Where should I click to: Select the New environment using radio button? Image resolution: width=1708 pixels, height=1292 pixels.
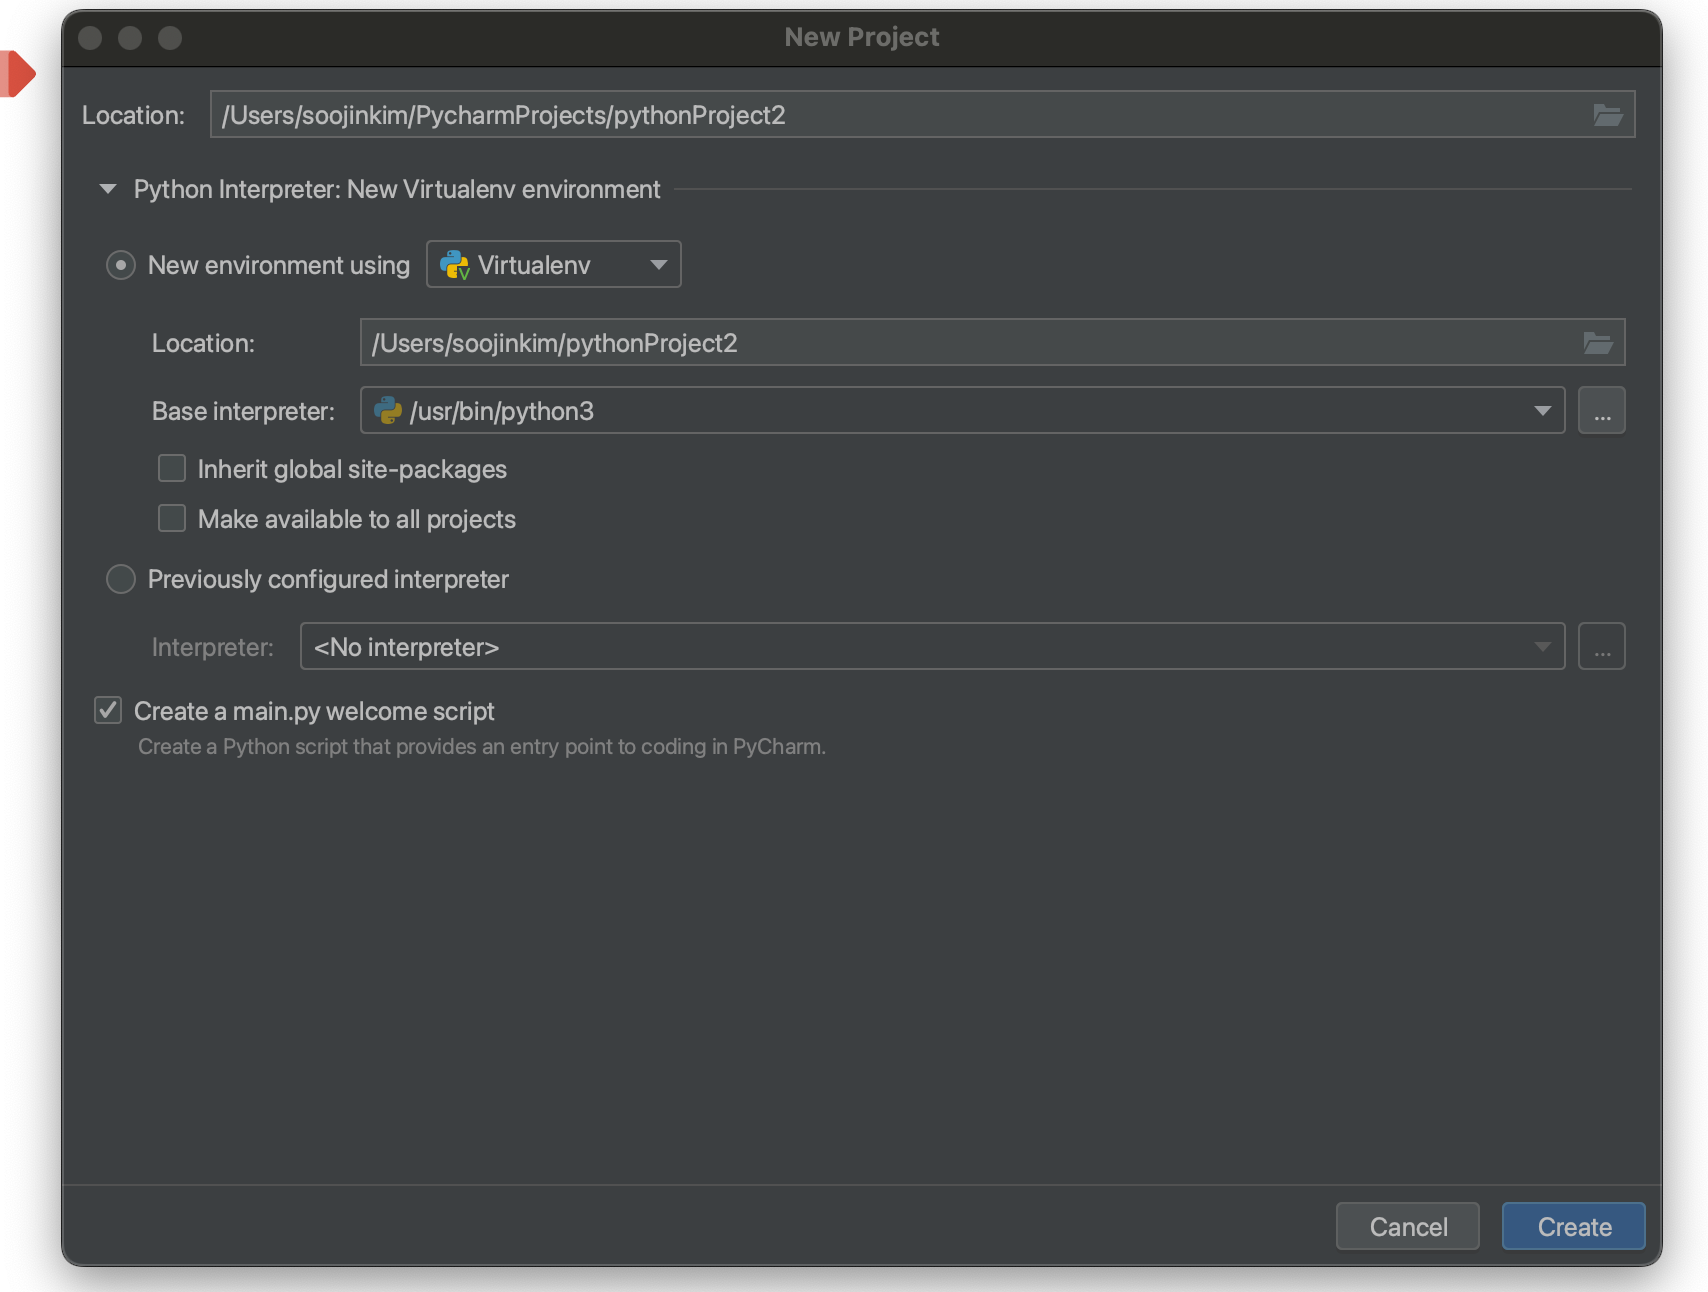click(x=121, y=265)
